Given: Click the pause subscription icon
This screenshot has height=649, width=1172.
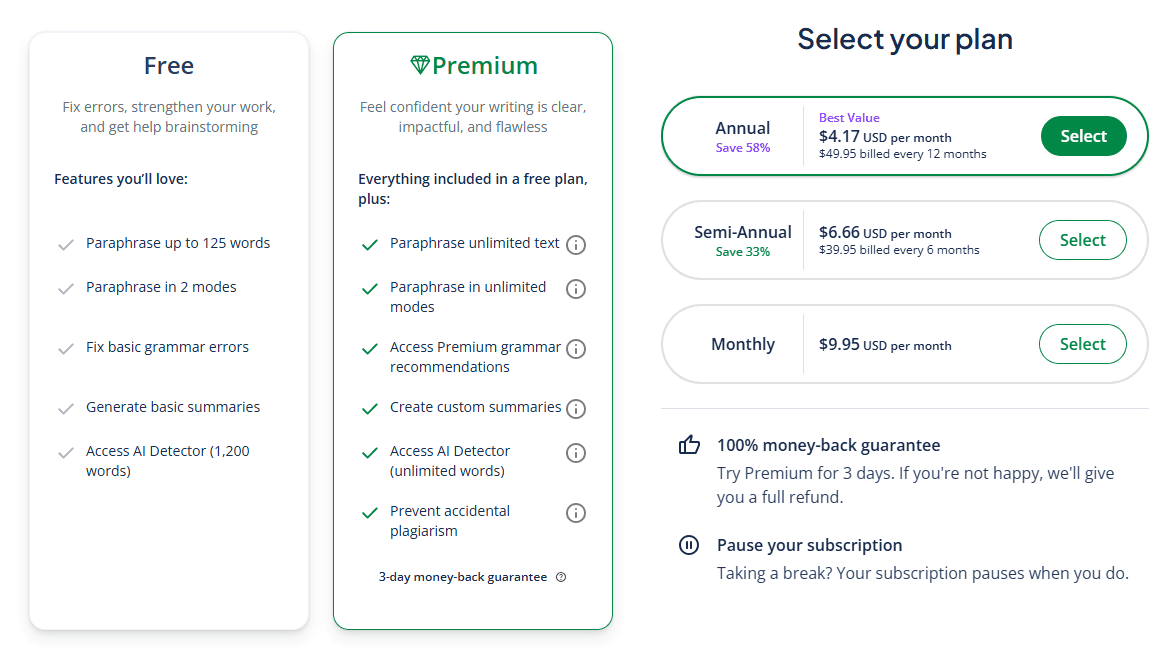Looking at the screenshot, I should [x=689, y=545].
